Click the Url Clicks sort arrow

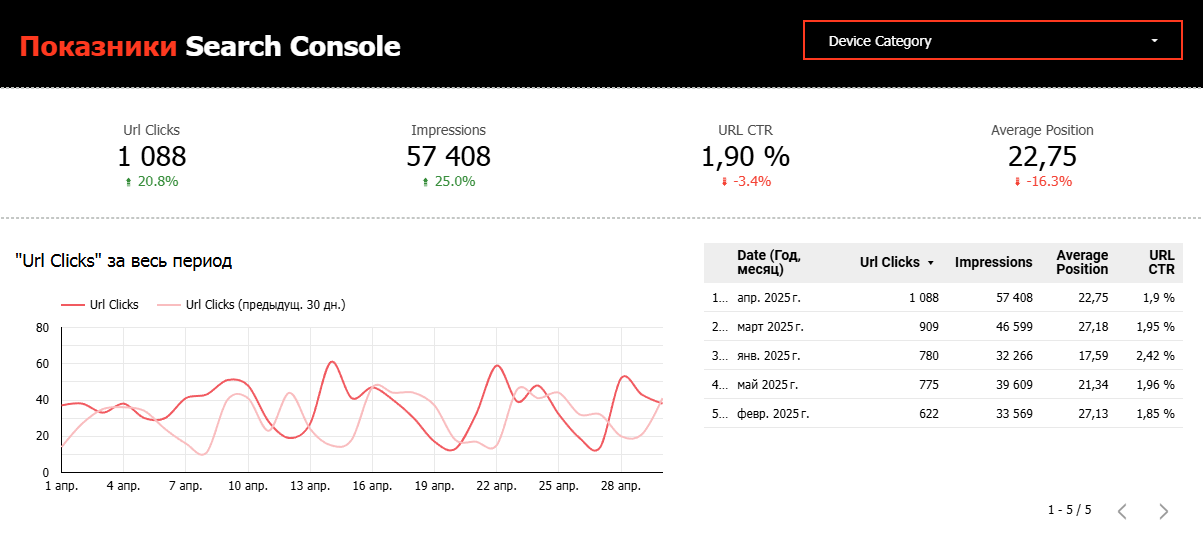pos(931,263)
